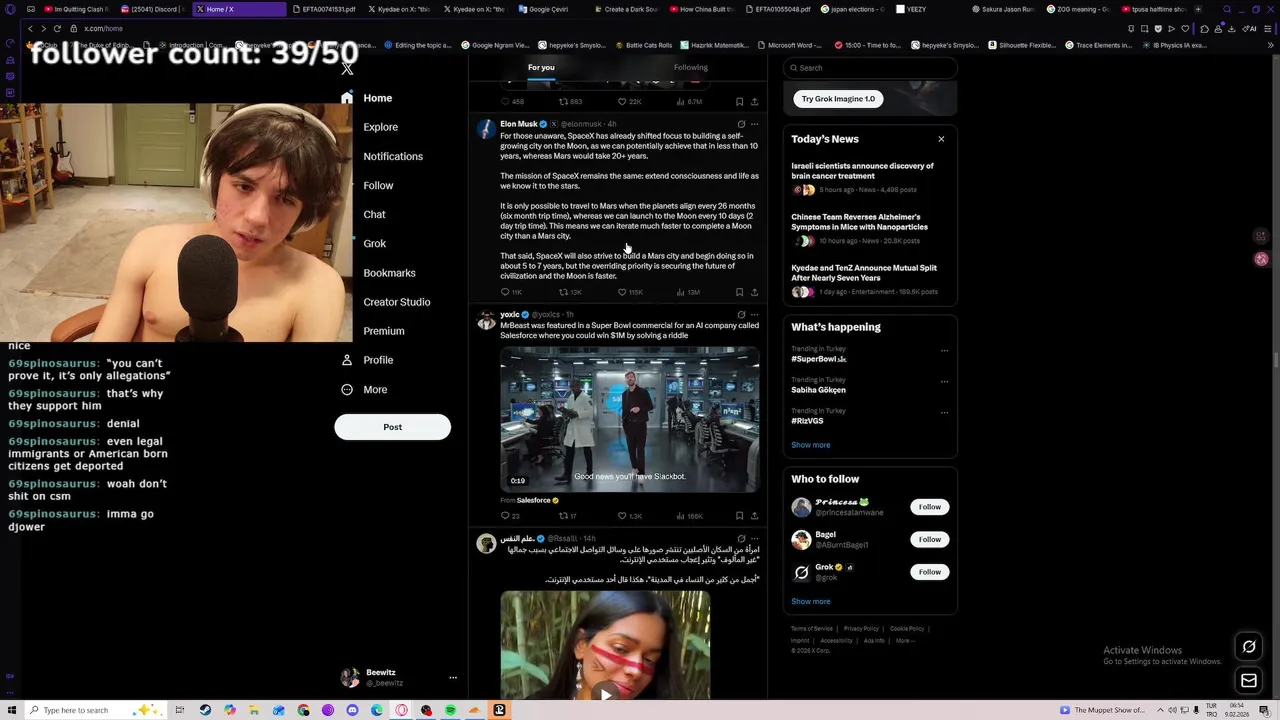Click the More circle icon
1280x720 pixels.
point(347,389)
